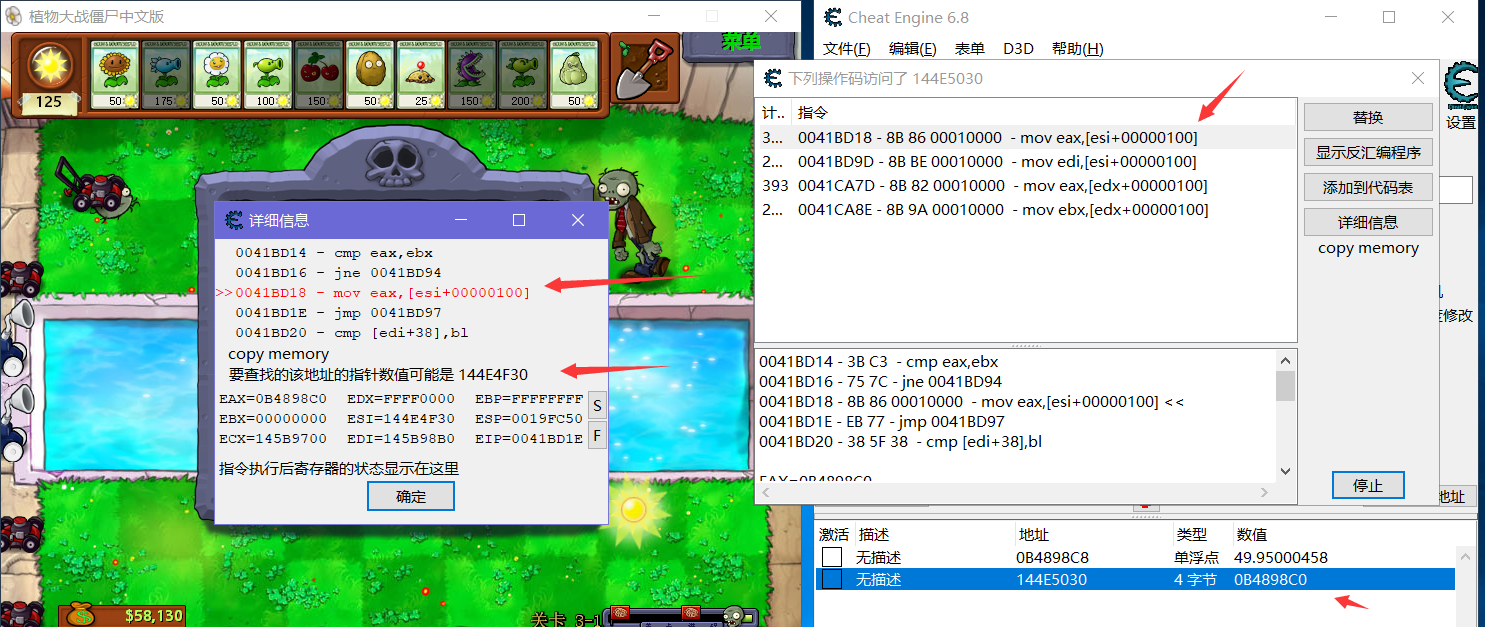Image resolution: width=1485 pixels, height=627 pixels.
Task: Click 添加到代码表 button
Action: [x=1368, y=187]
